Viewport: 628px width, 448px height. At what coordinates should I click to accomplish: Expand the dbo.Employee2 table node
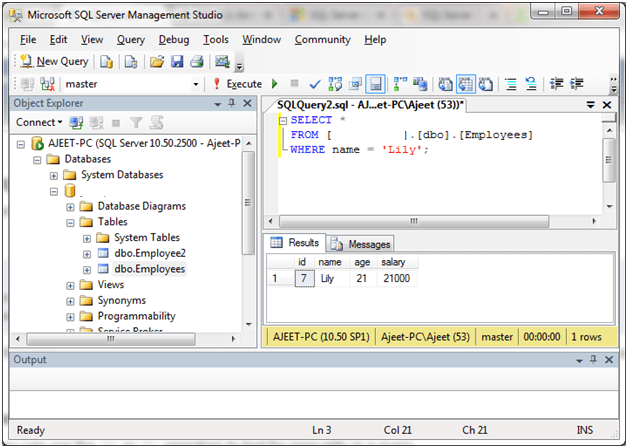86,254
